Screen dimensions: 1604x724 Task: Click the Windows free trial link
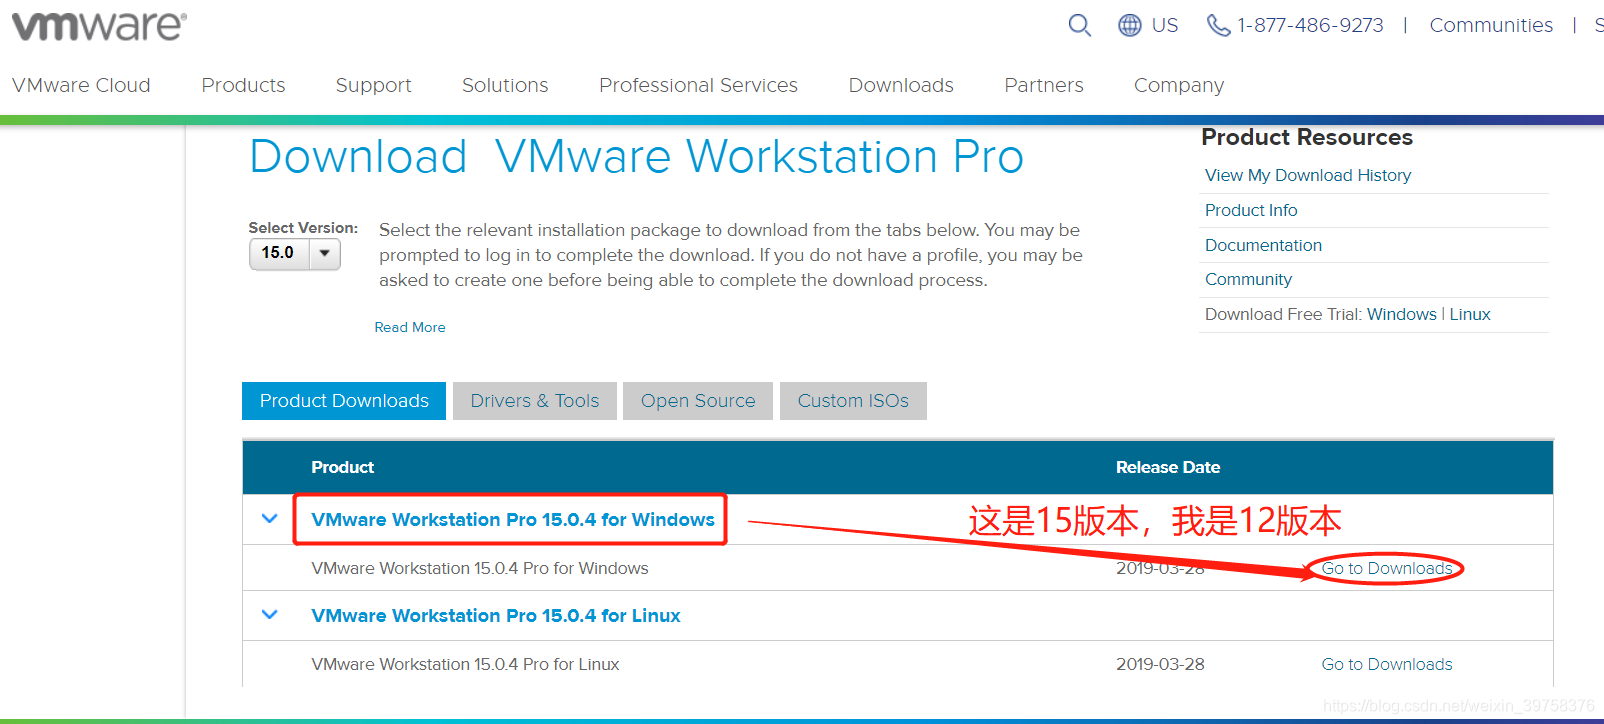pos(1401,314)
